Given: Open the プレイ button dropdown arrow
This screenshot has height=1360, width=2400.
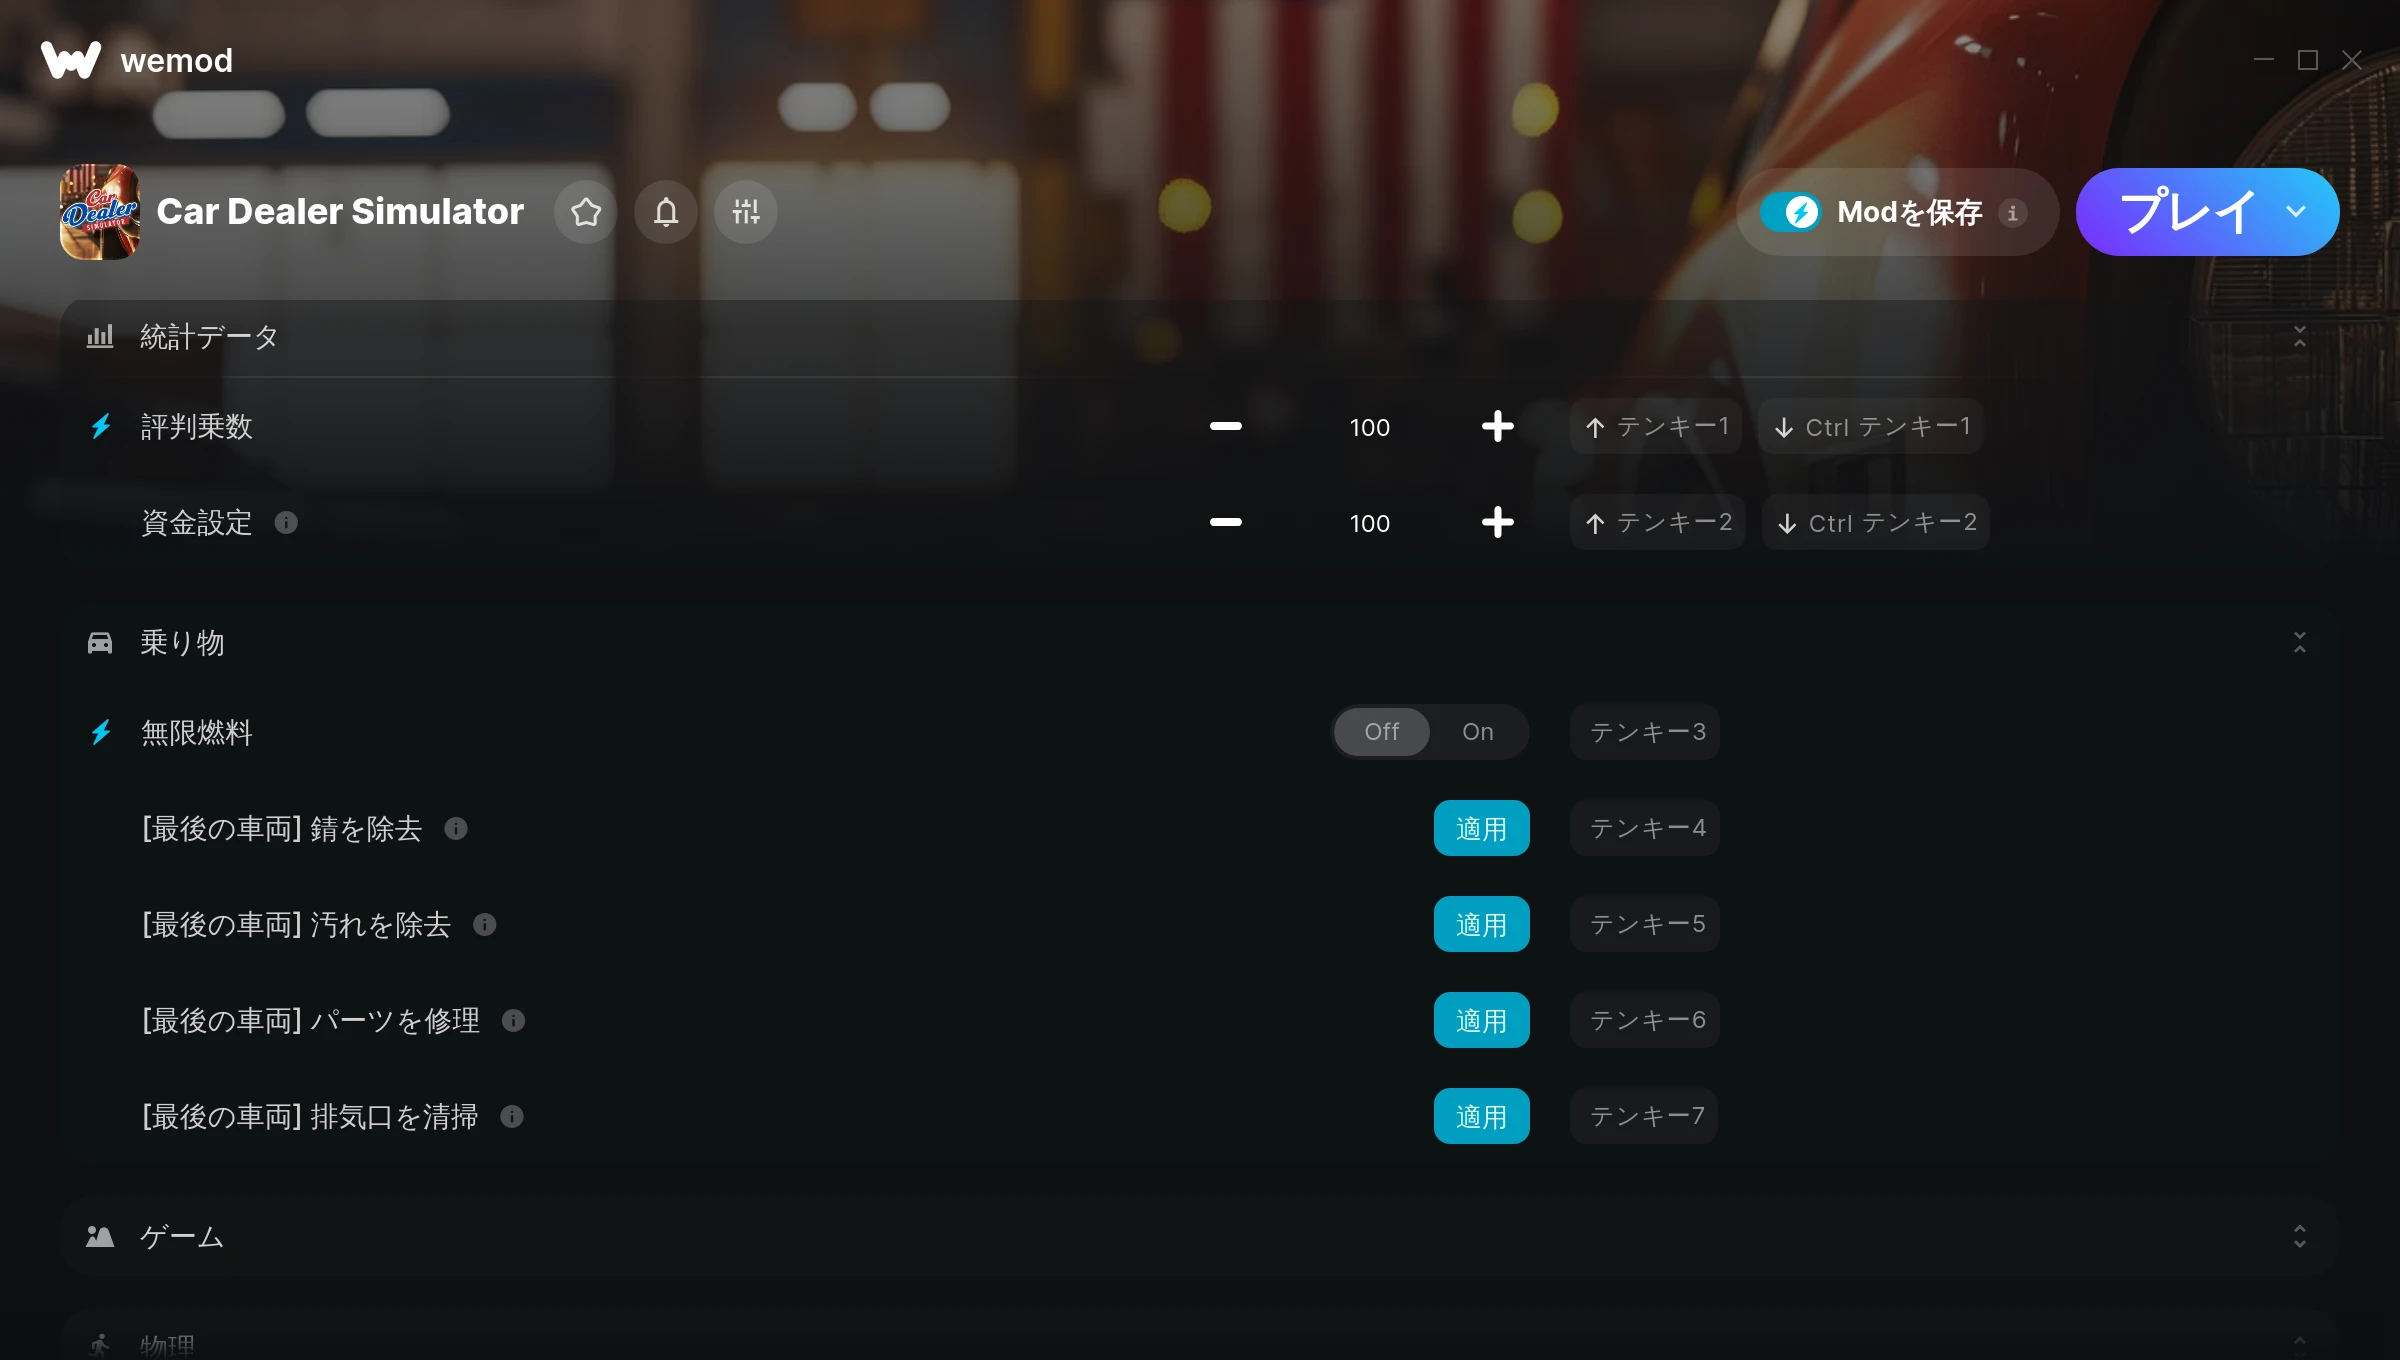Looking at the screenshot, I should [2296, 212].
